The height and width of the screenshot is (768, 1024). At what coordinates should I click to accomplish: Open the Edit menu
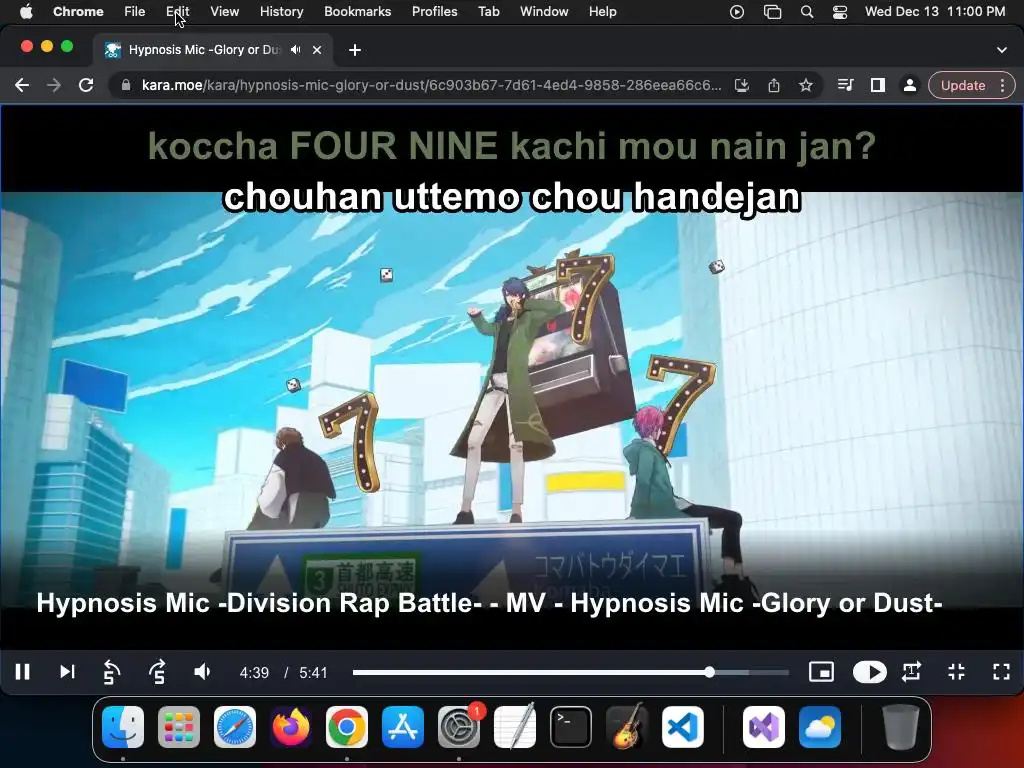tap(178, 12)
